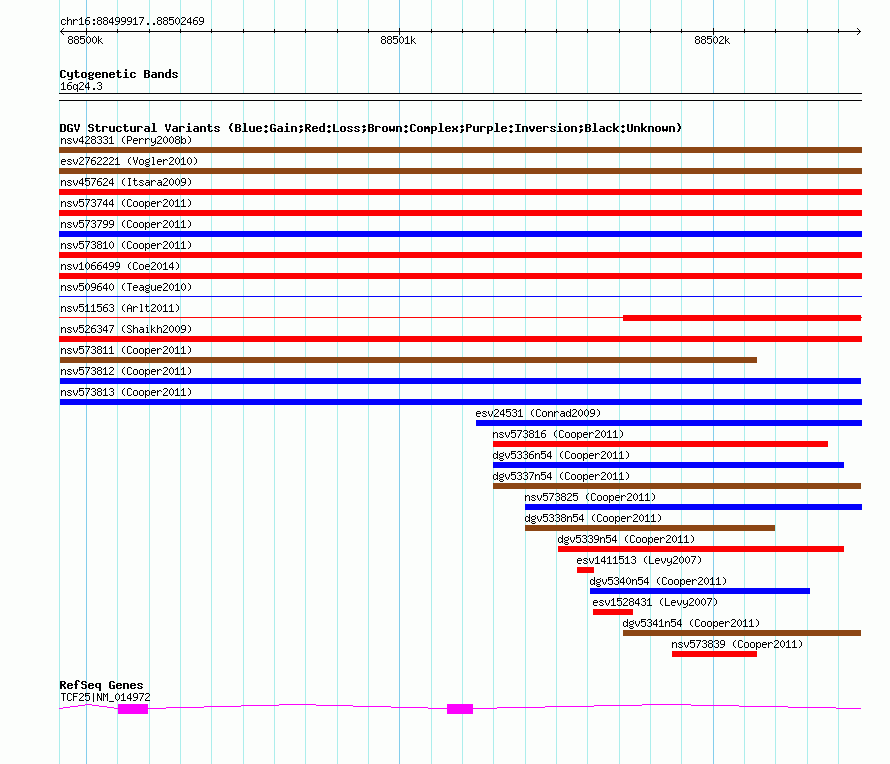The height and width of the screenshot is (764, 890).
Task: Click nsv526347 (Shaikh2009) label
Action: (126, 329)
